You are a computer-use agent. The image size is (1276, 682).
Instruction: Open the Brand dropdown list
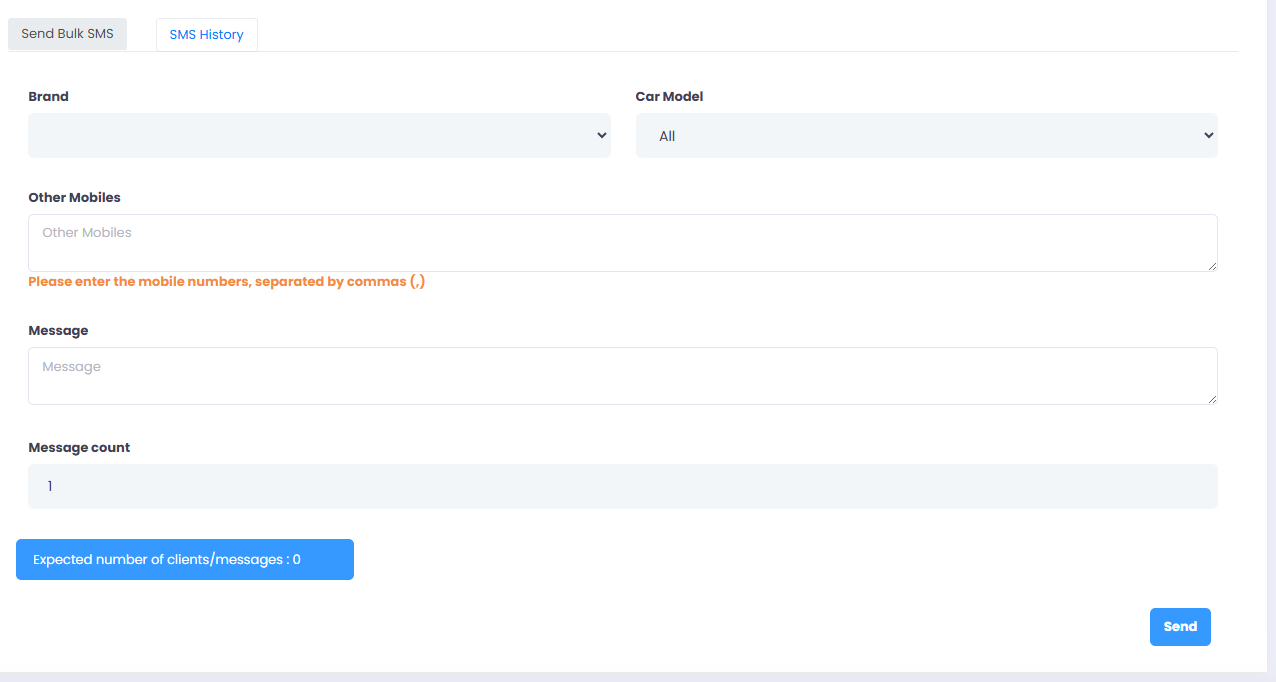coord(318,135)
